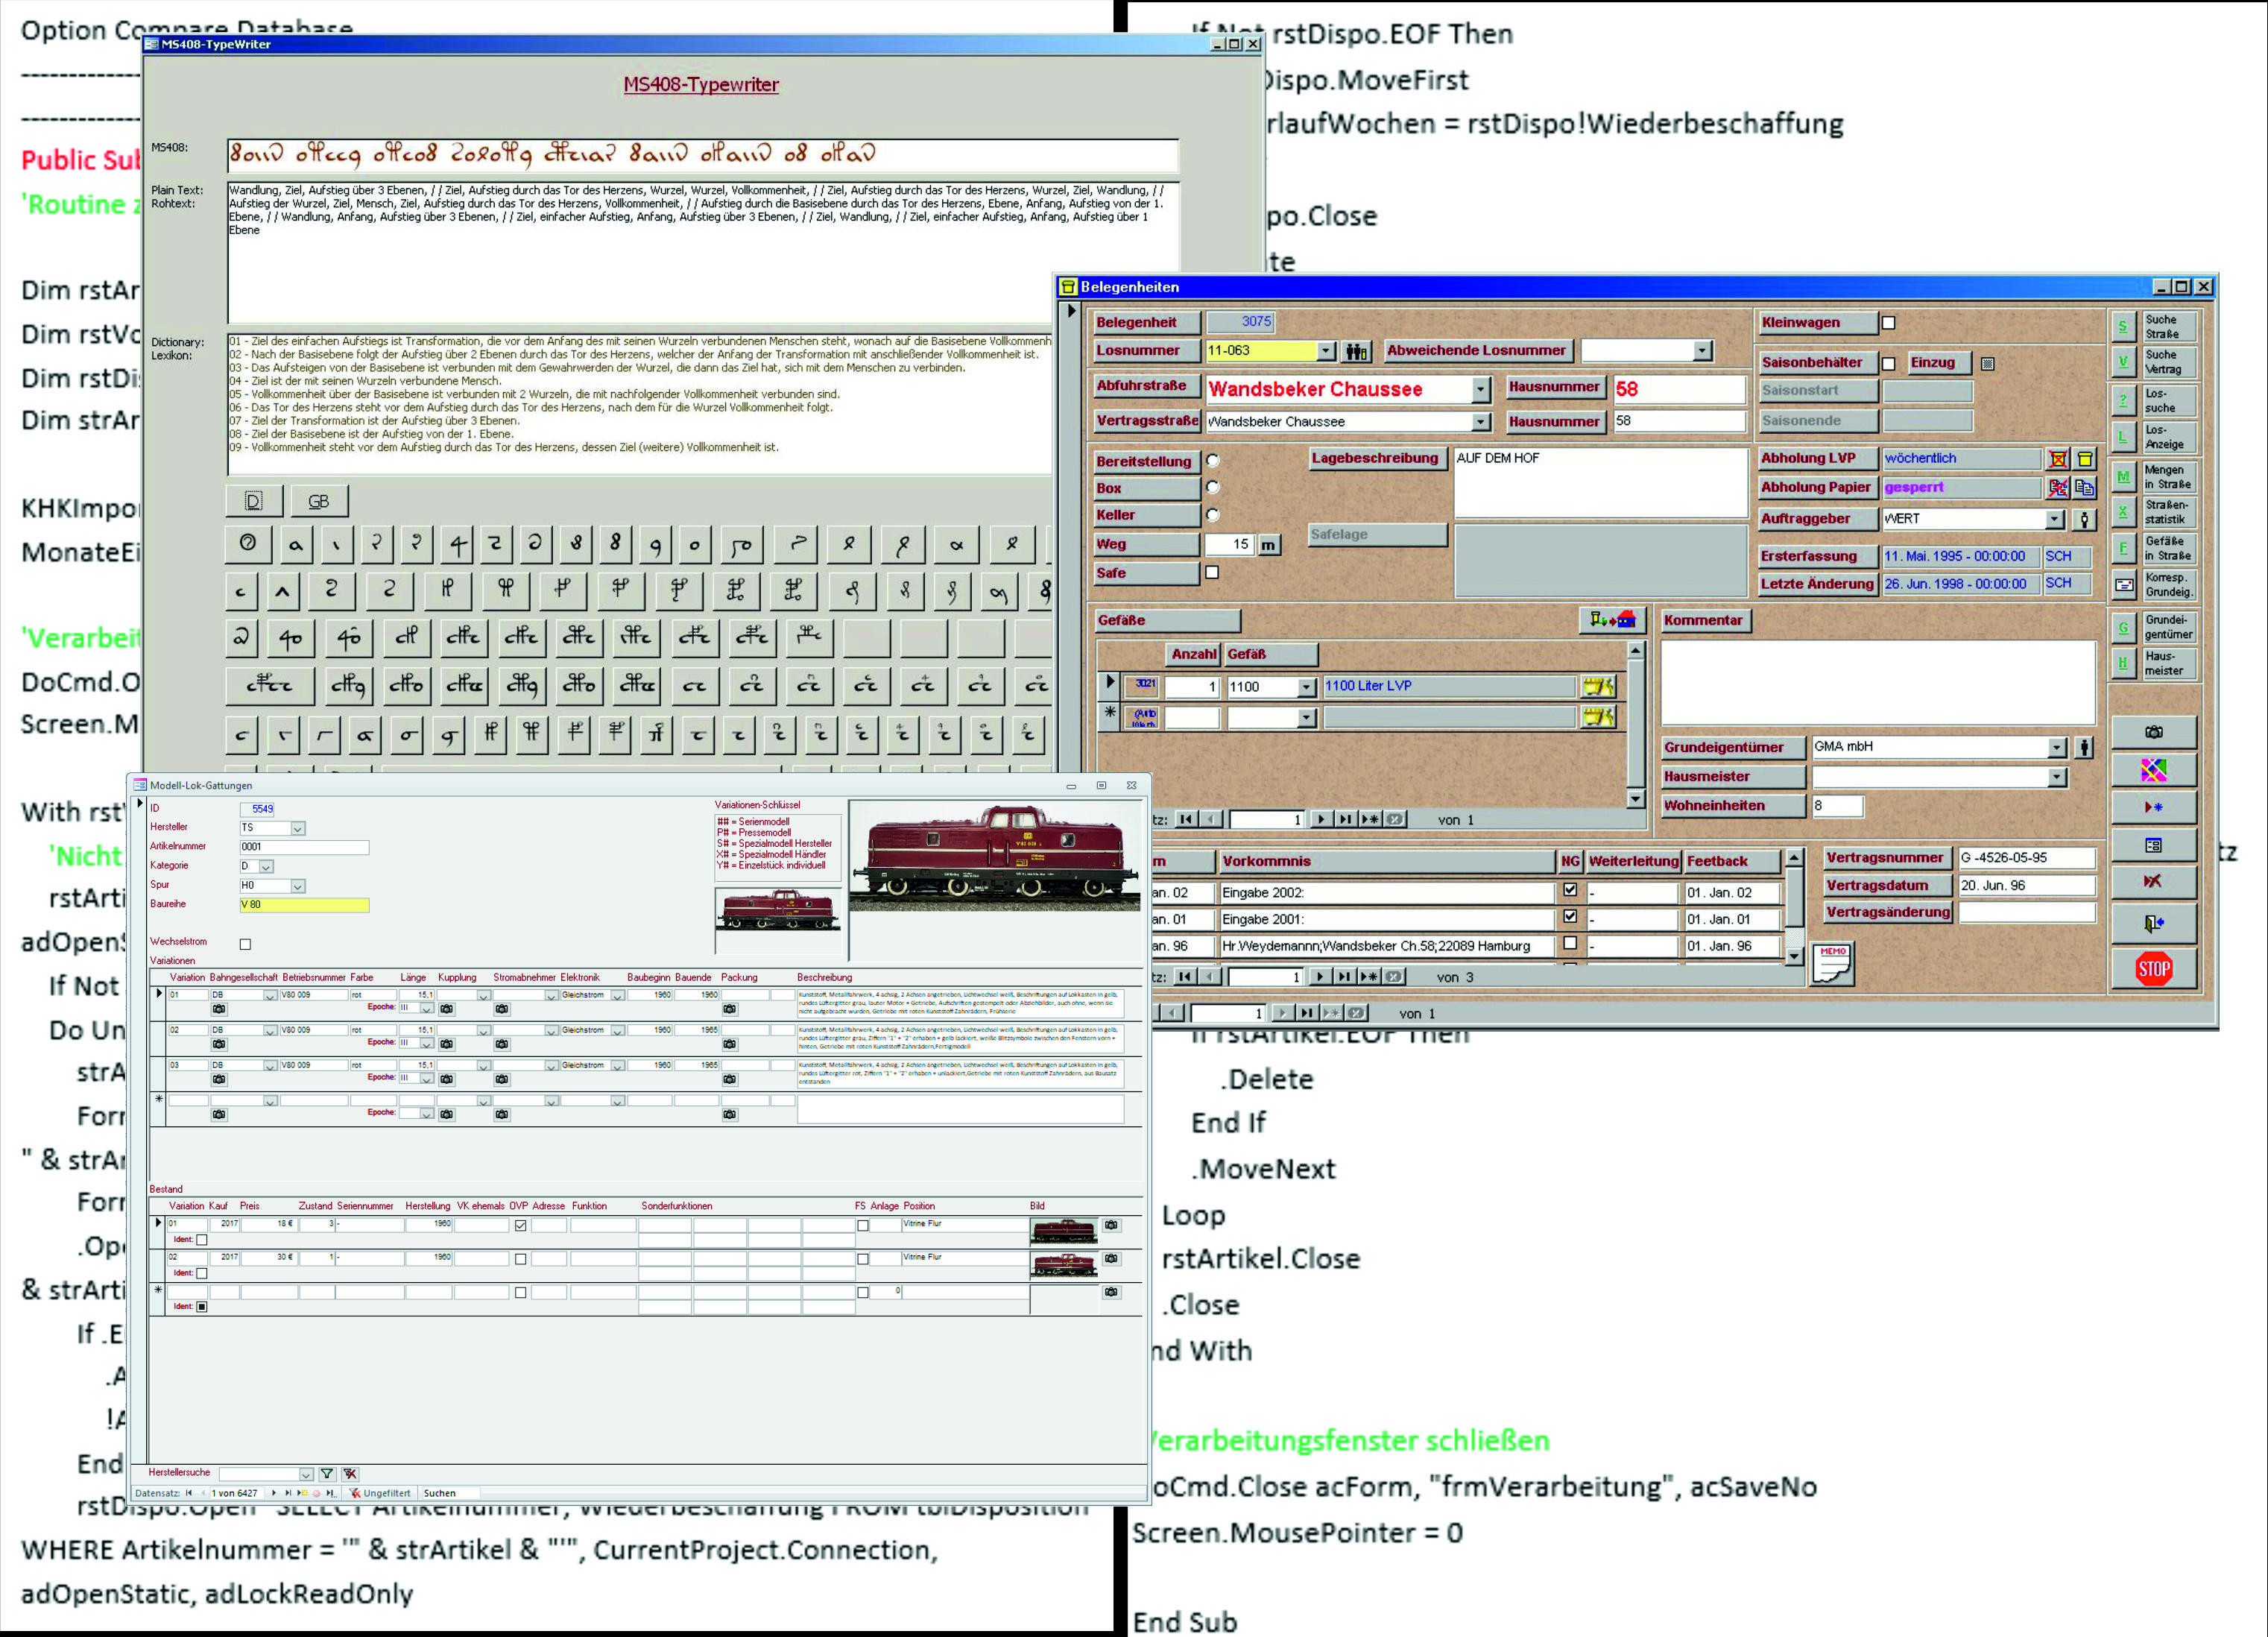Screen dimensions: 2268x1637
Task: Open the Abfuhrstraße Wandsbeker Chaussee dropdown
Action: click(1481, 389)
